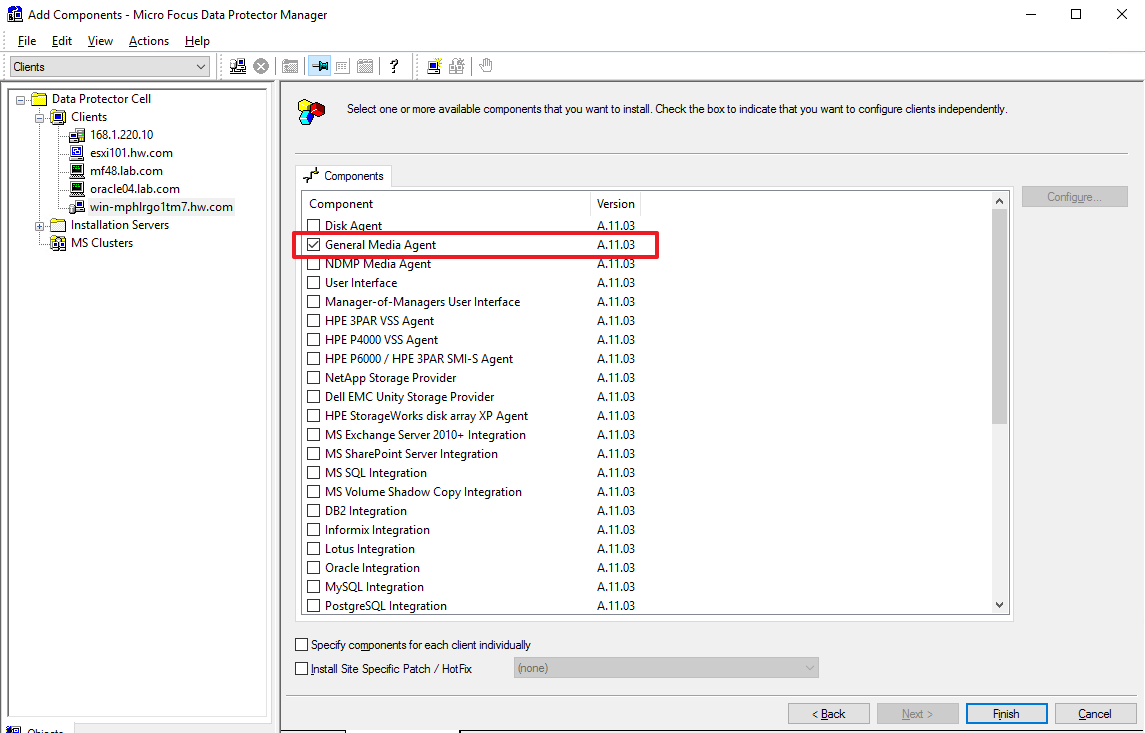Click the win-mphlrgo1tm7.hw.com client icon
The height and width of the screenshot is (733, 1145).
pyautogui.click(x=77, y=207)
